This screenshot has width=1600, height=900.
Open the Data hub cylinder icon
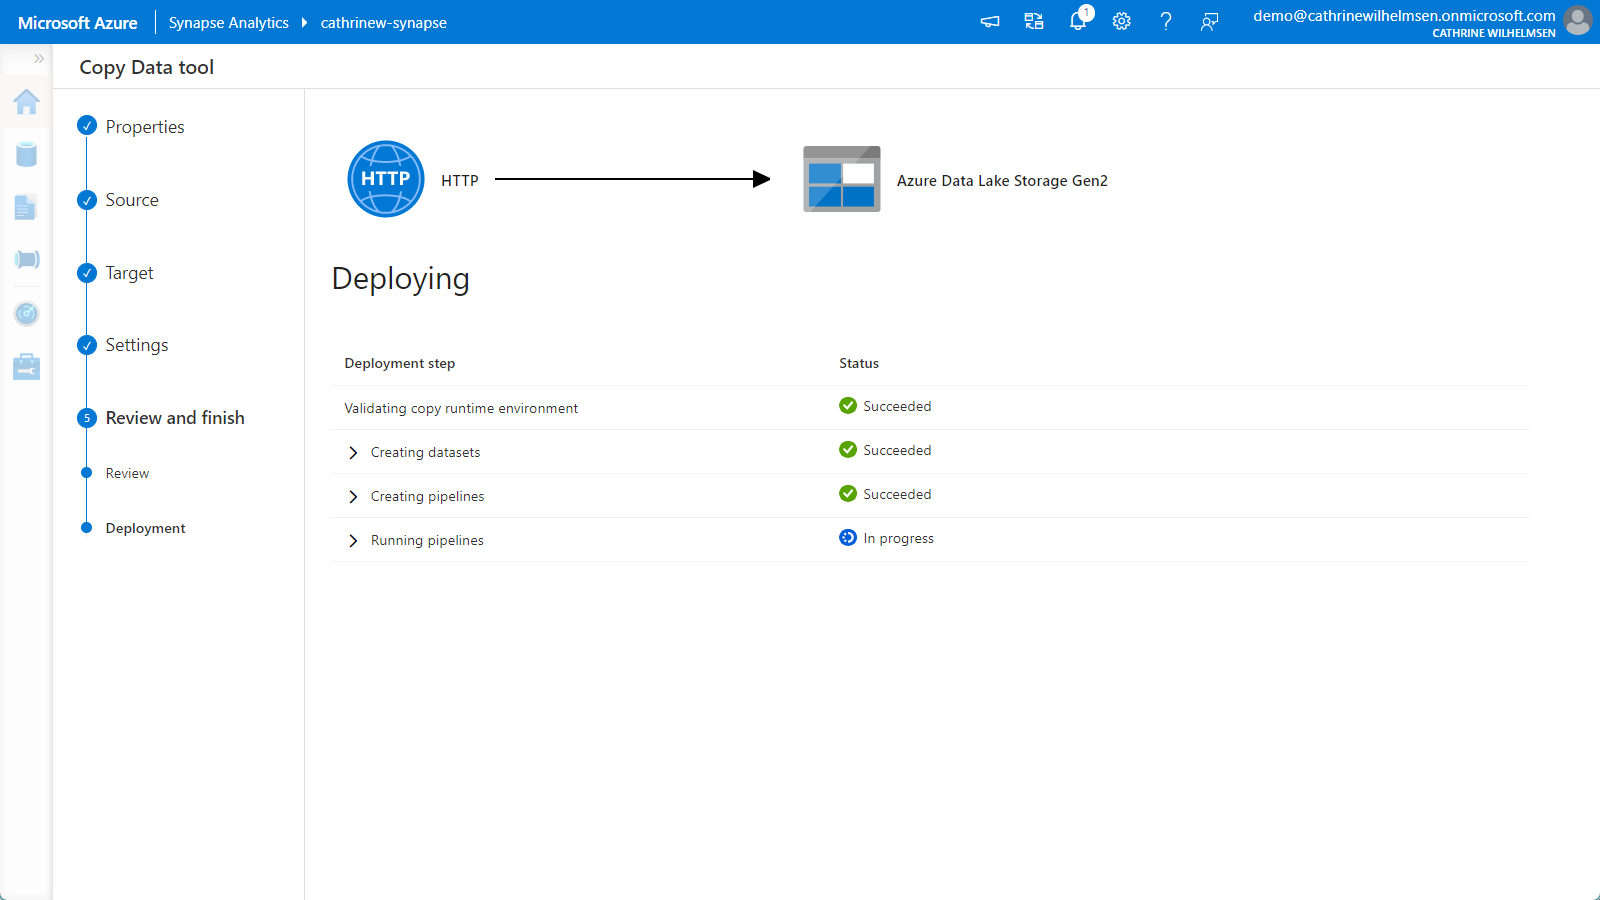point(27,154)
